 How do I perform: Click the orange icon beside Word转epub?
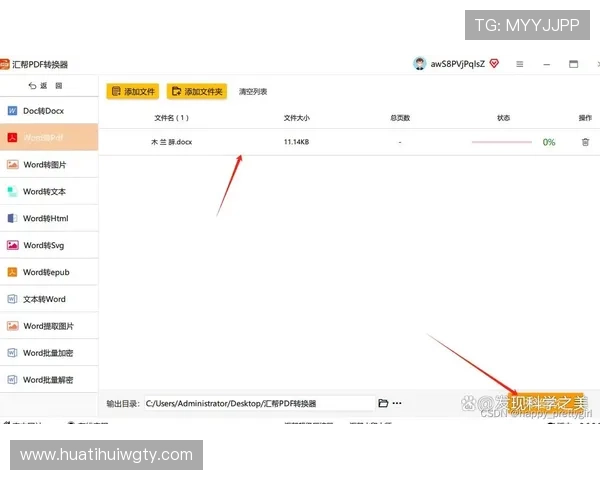pyautogui.click(x=12, y=272)
